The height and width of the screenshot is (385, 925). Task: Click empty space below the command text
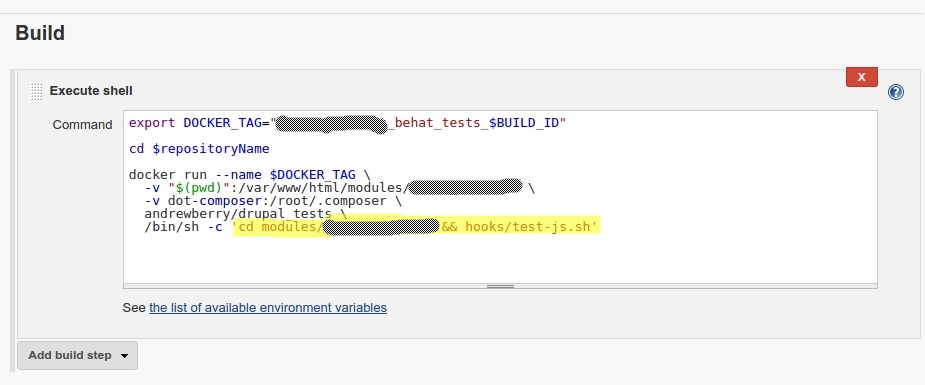coord(500,259)
